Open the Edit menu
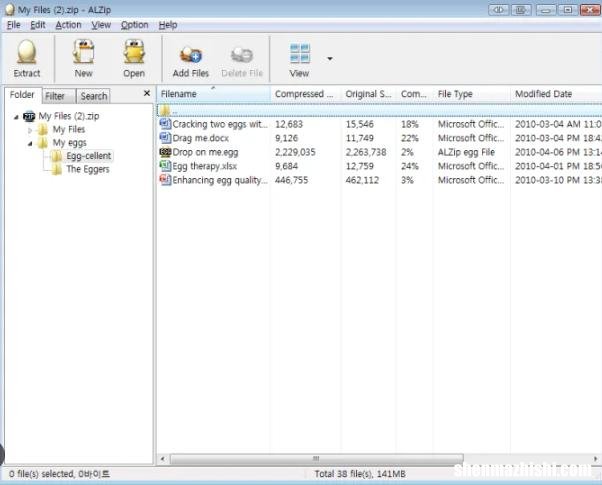 [38, 25]
